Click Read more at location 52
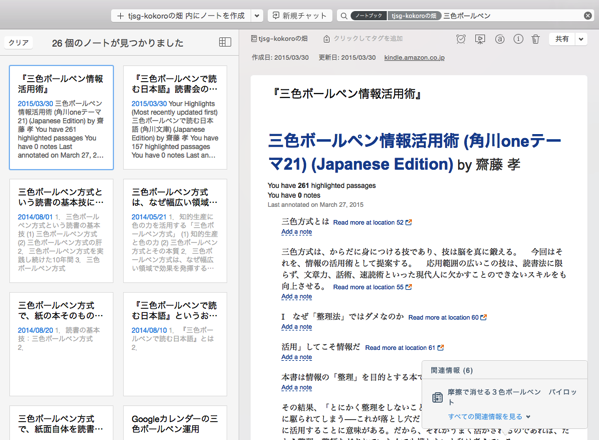The image size is (599, 440). 368,222
